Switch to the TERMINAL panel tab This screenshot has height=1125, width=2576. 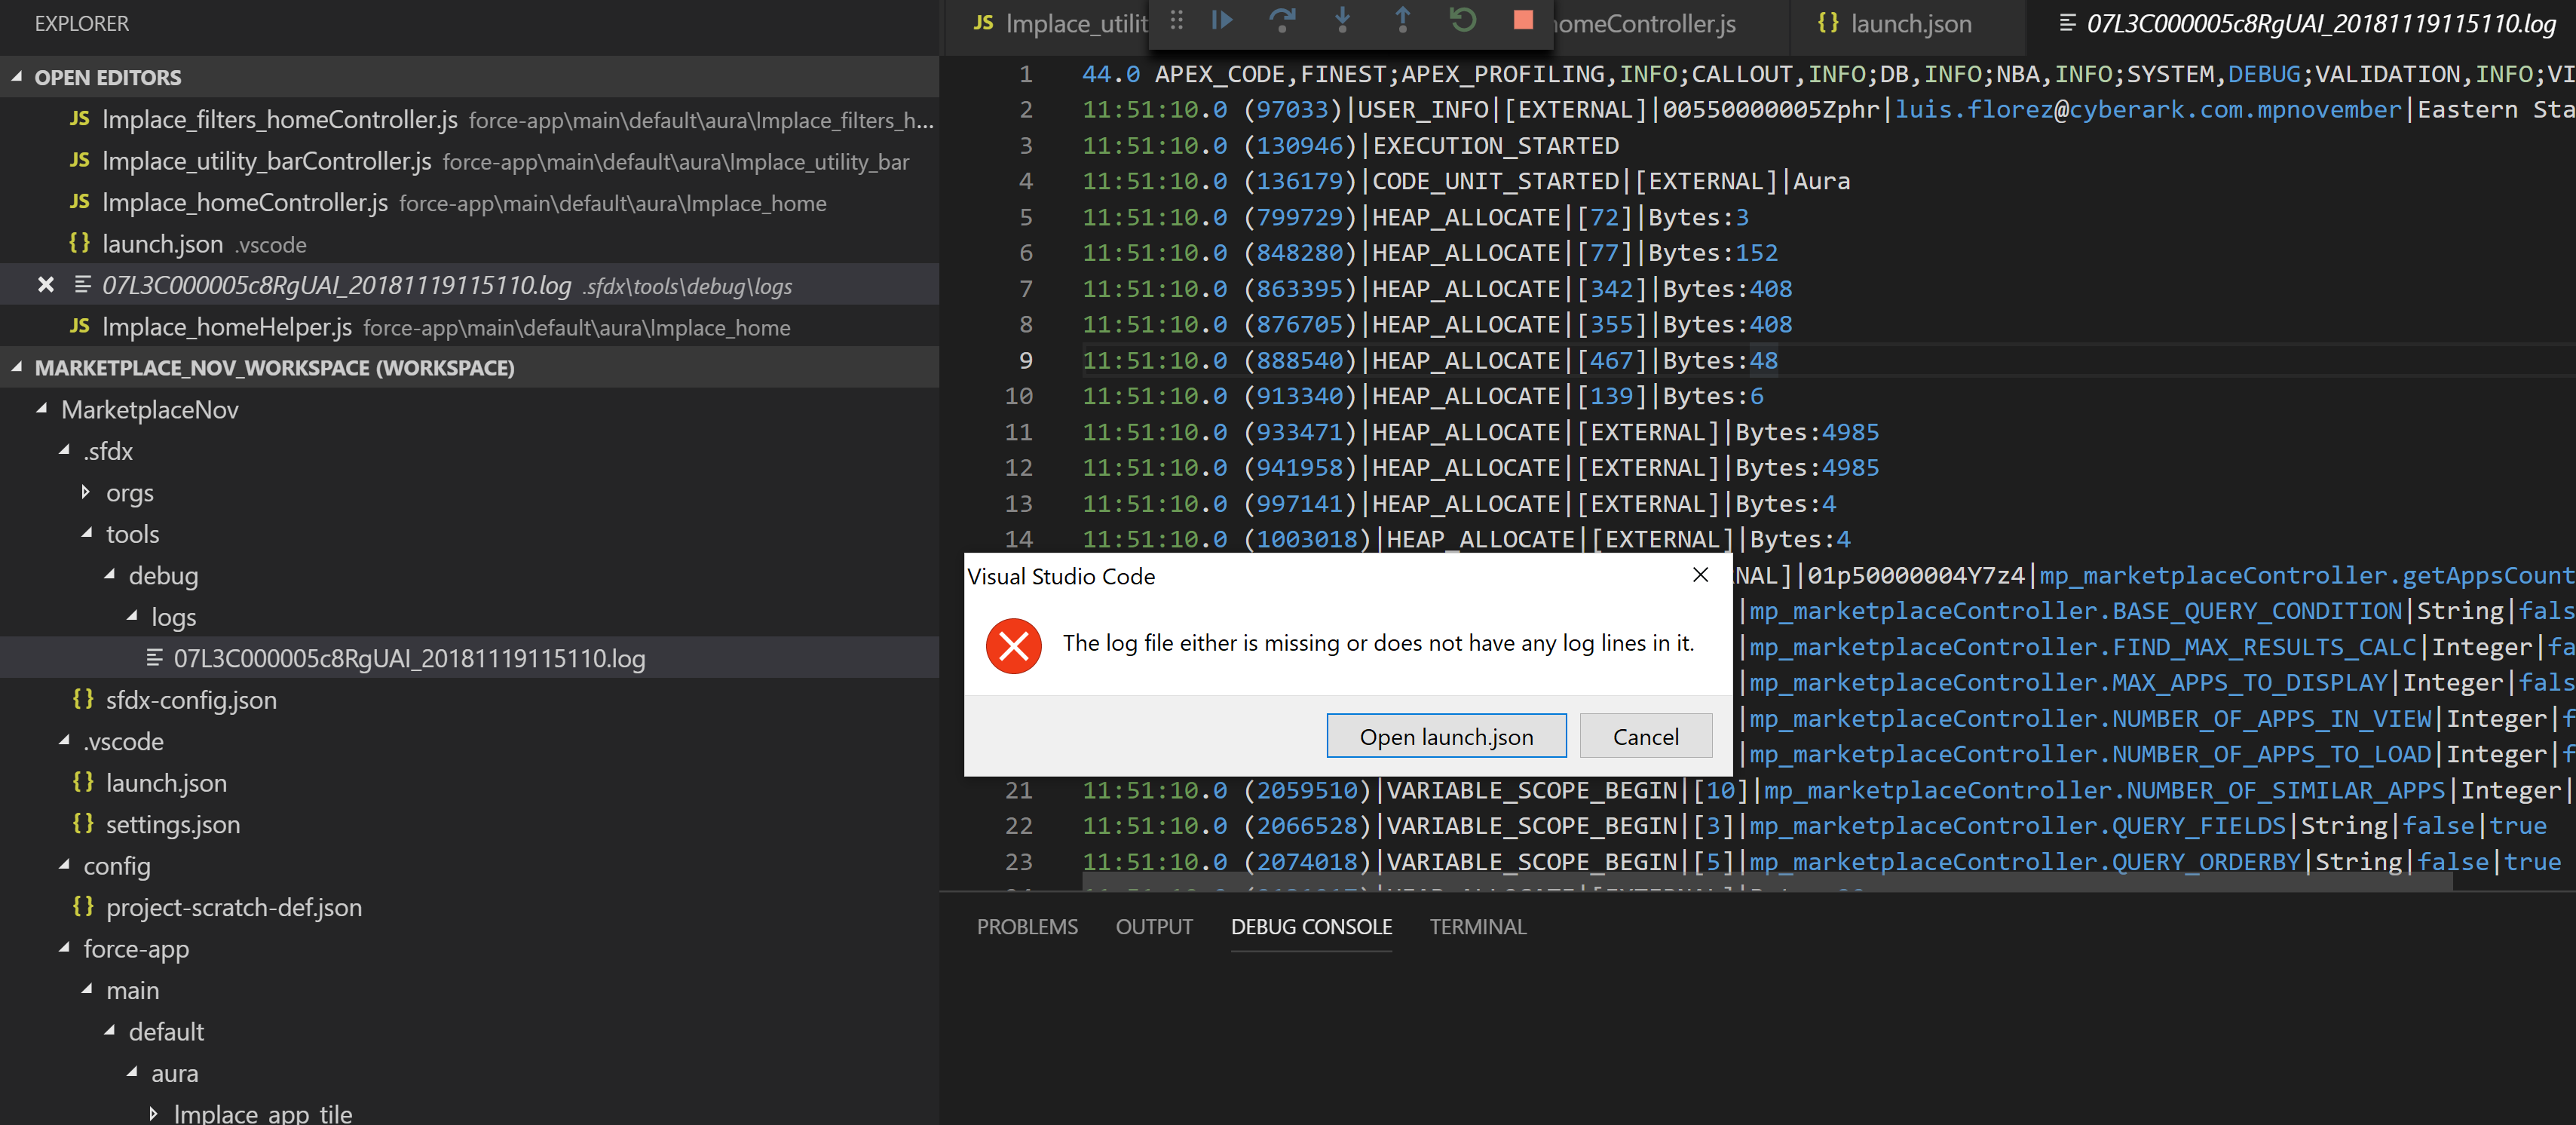point(1477,927)
